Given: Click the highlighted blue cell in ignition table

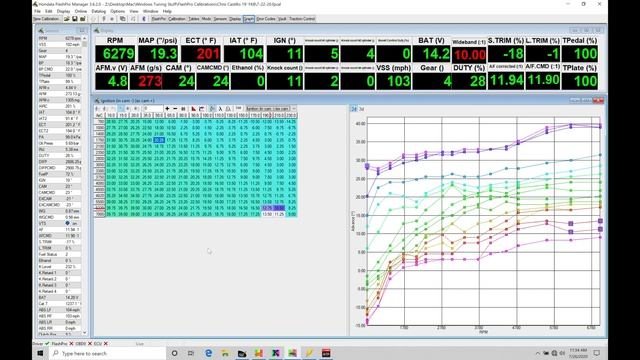Looking at the screenshot, I should (x=159, y=140).
